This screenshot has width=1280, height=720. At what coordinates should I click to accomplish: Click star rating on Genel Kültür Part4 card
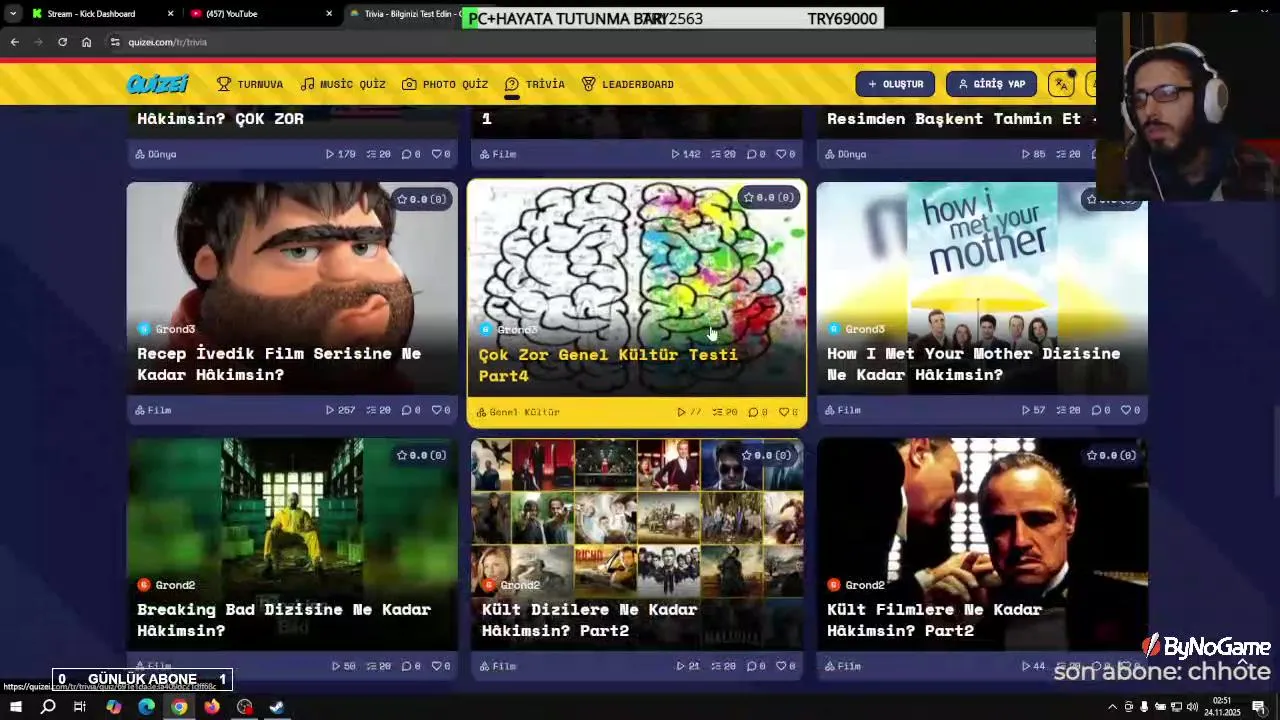click(x=768, y=198)
